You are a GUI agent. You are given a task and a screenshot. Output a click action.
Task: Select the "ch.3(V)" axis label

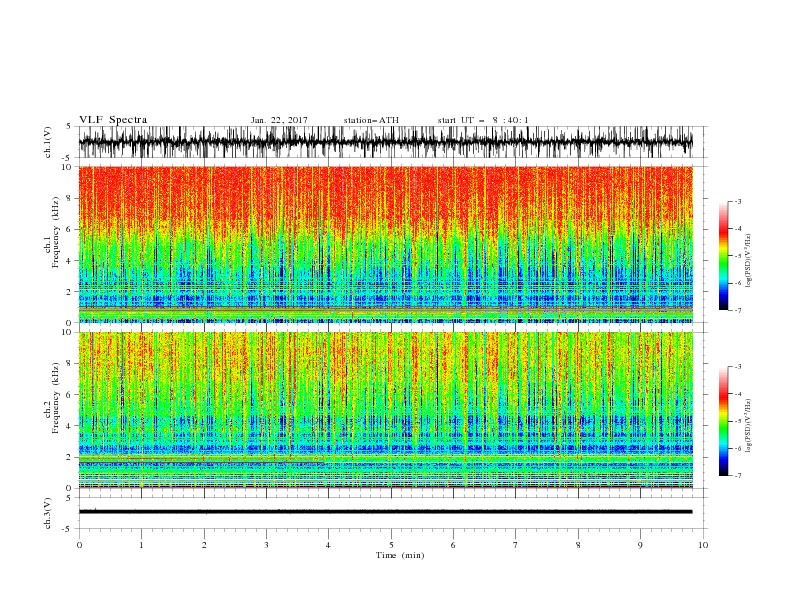(x=48, y=513)
